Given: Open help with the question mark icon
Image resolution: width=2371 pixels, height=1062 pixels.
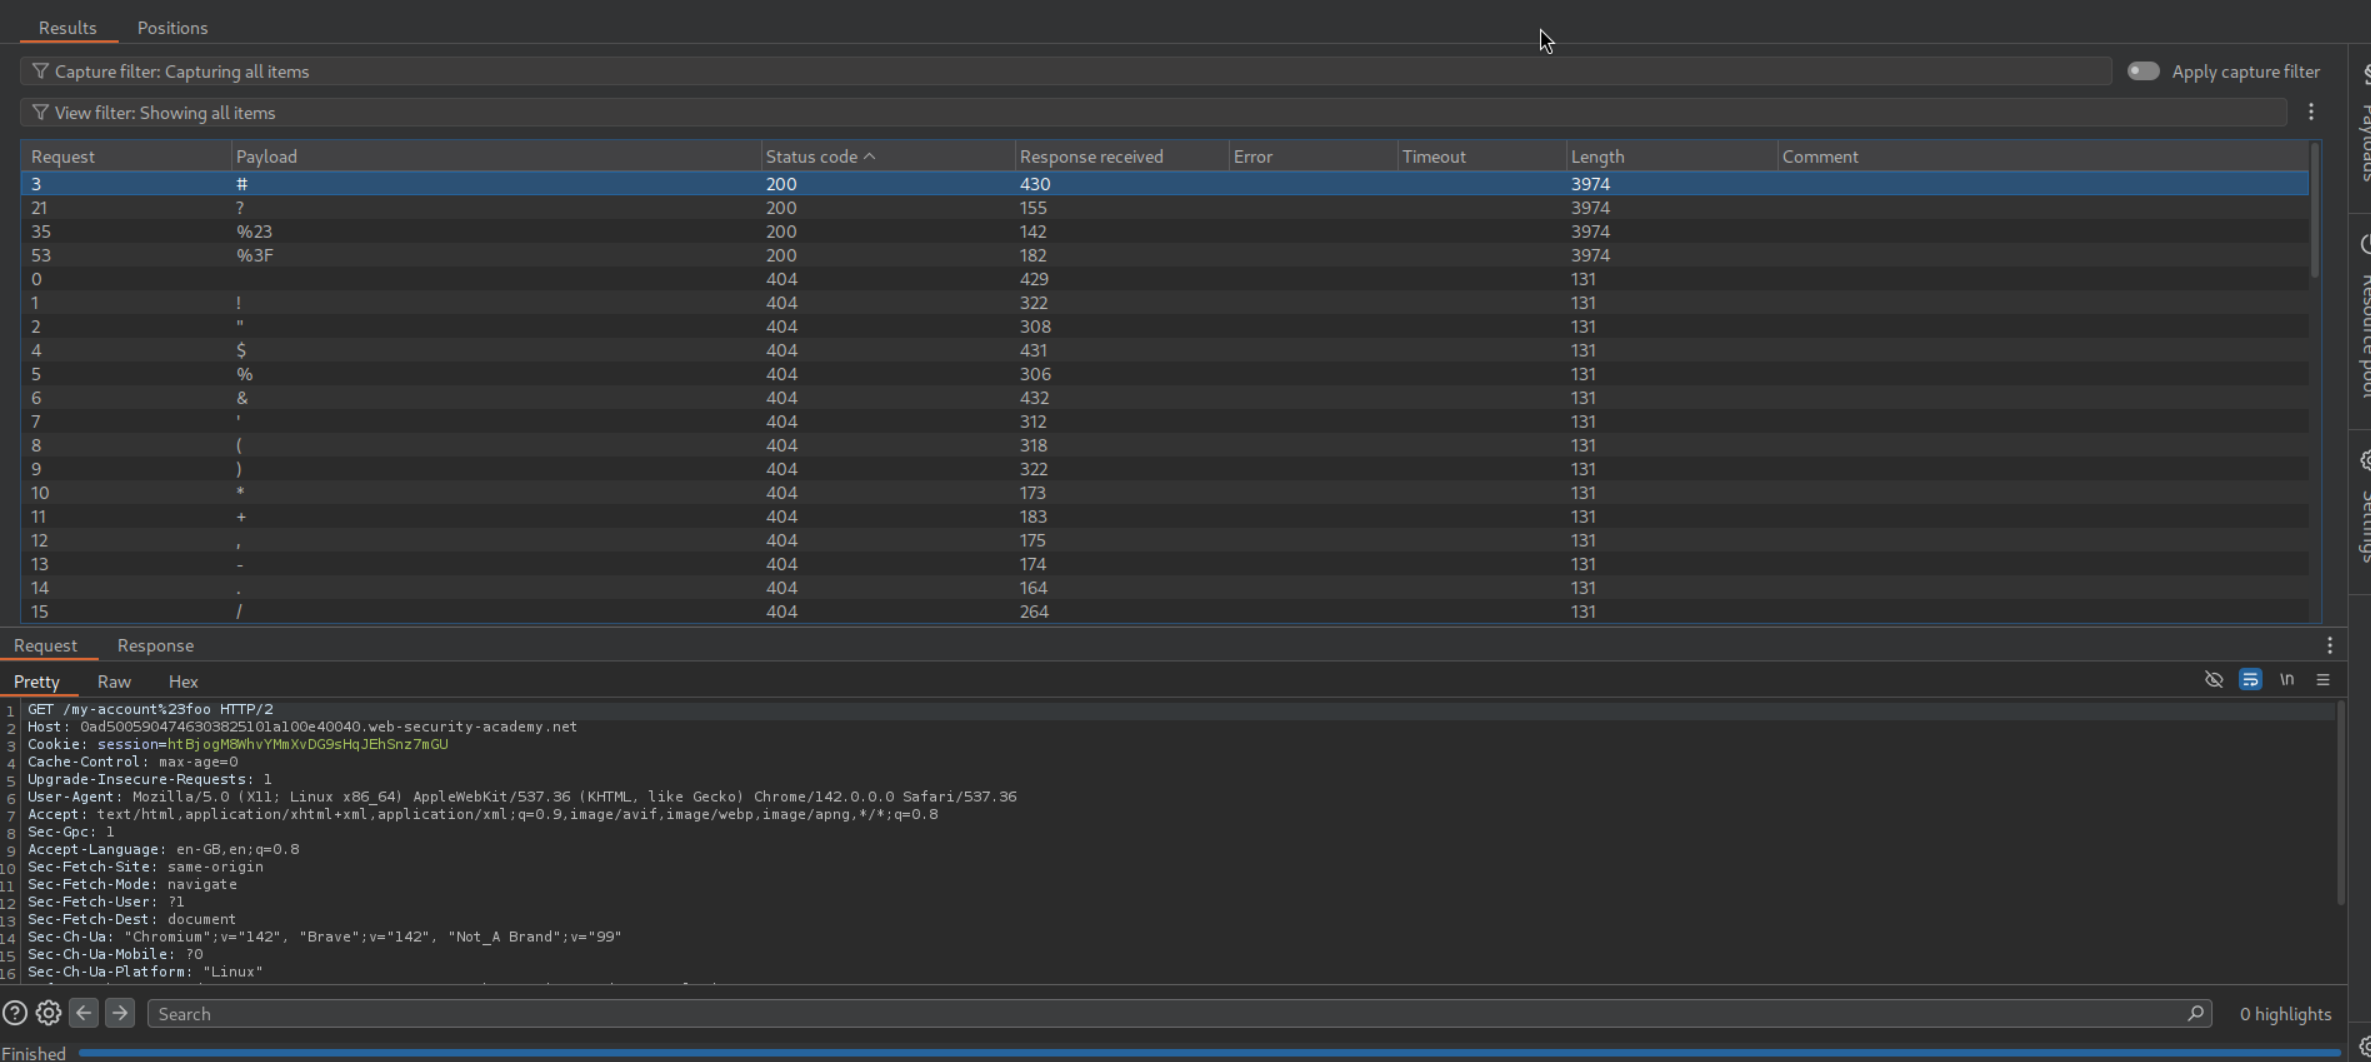Looking at the screenshot, I should [x=15, y=1013].
